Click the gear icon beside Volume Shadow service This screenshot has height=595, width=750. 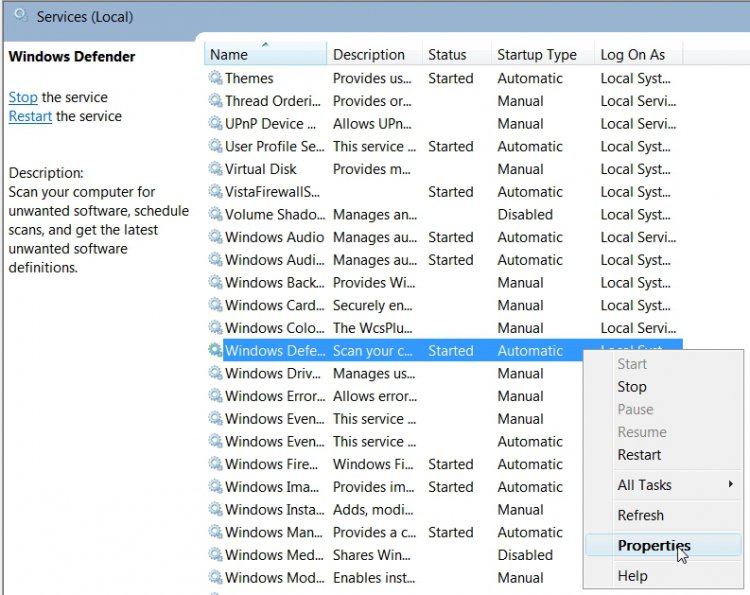215,214
